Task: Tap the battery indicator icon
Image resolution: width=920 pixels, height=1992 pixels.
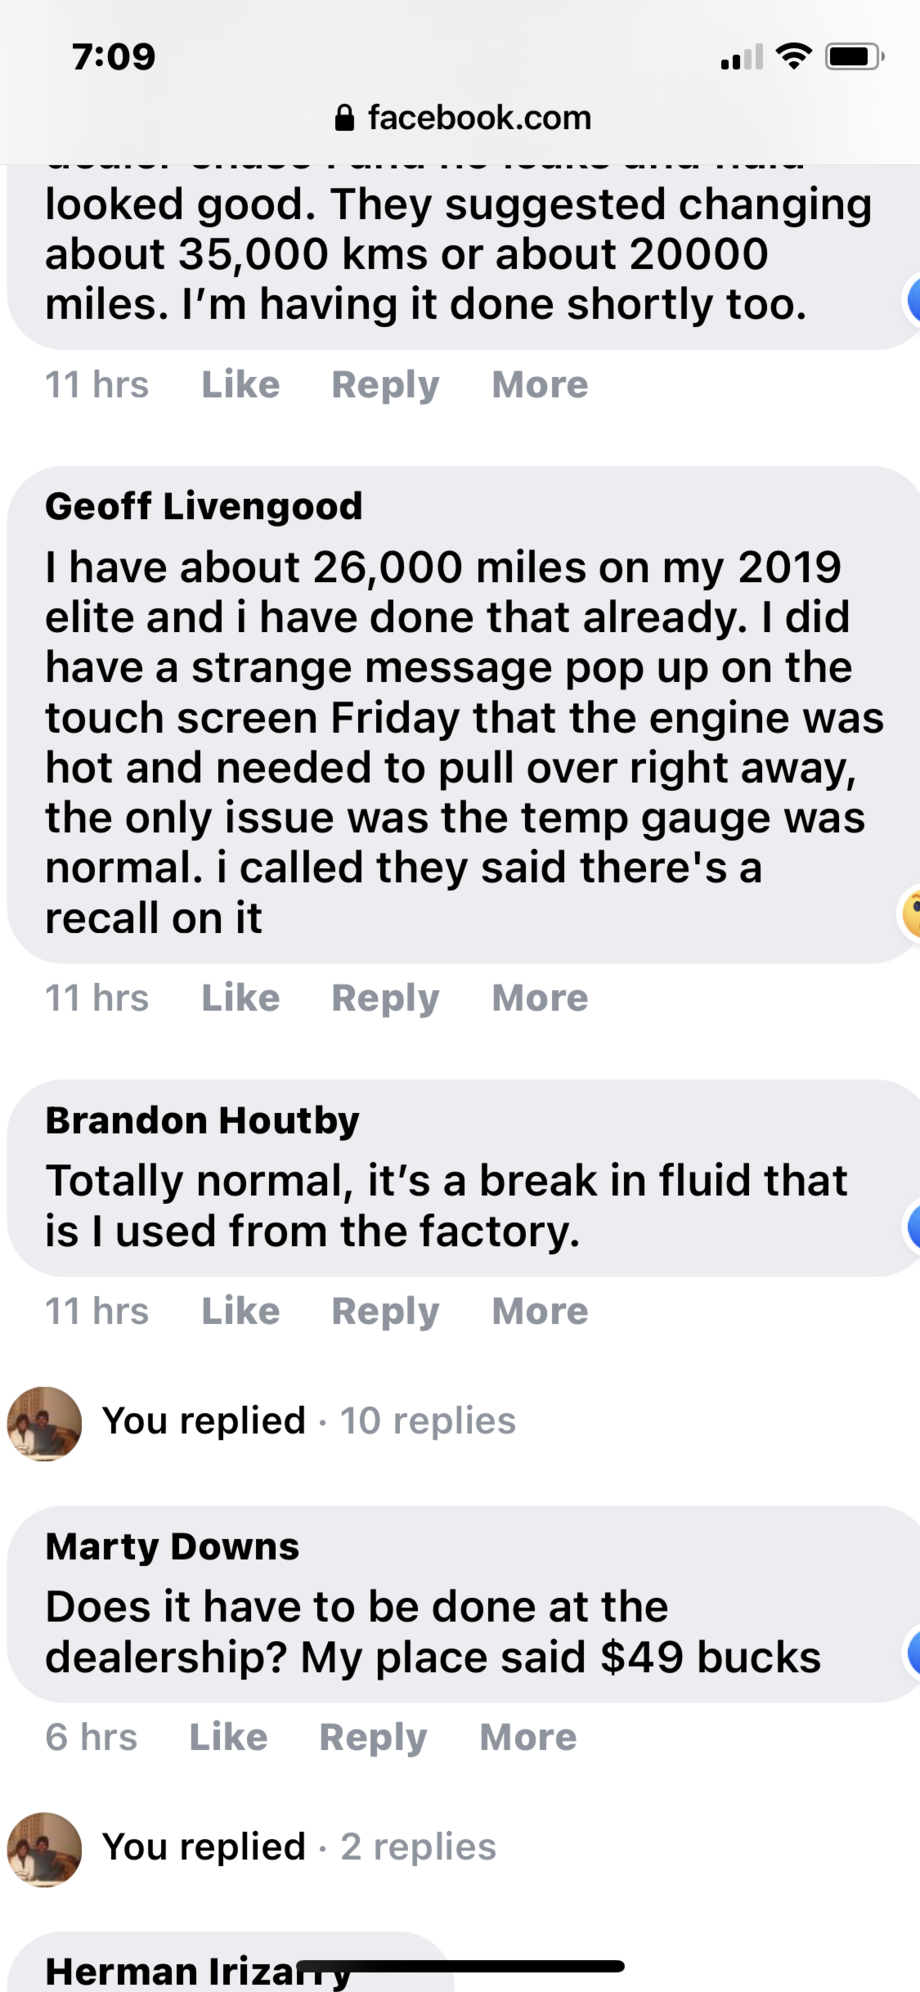Action: (x=853, y=57)
